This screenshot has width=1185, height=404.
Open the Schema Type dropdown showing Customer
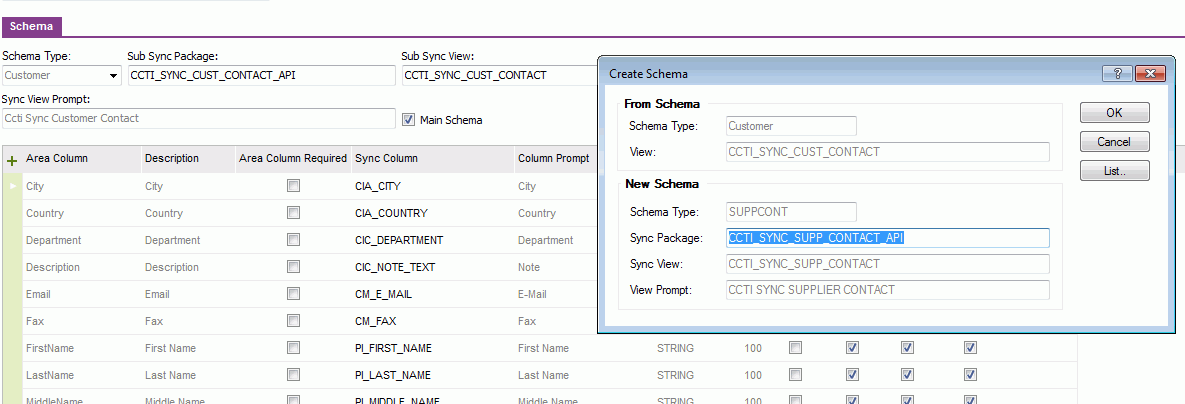point(114,76)
